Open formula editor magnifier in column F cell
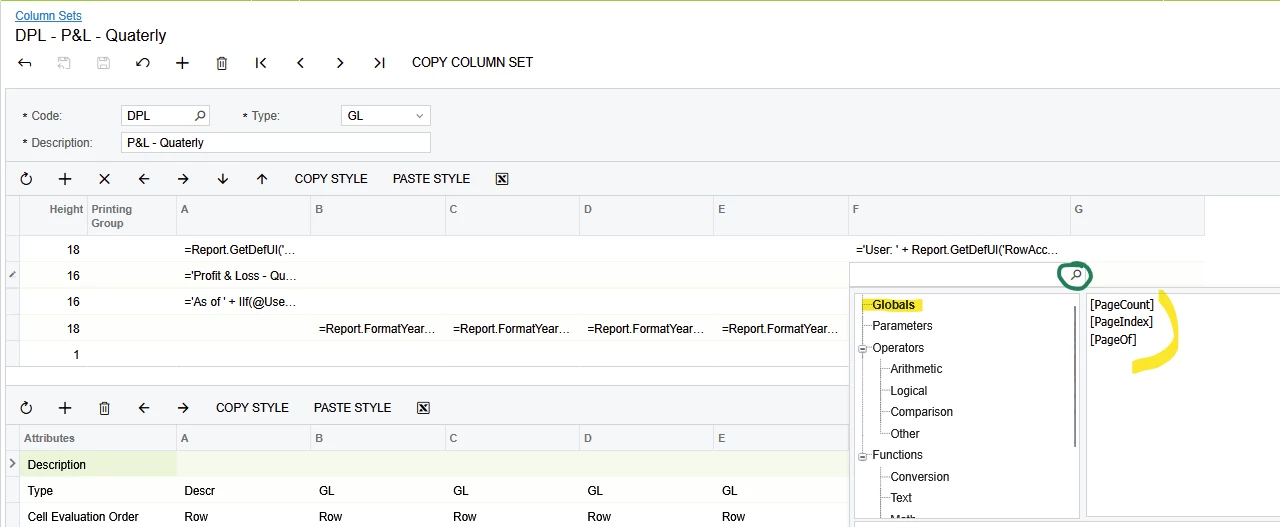Viewport: 1280px width, 527px height. click(1076, 275)
